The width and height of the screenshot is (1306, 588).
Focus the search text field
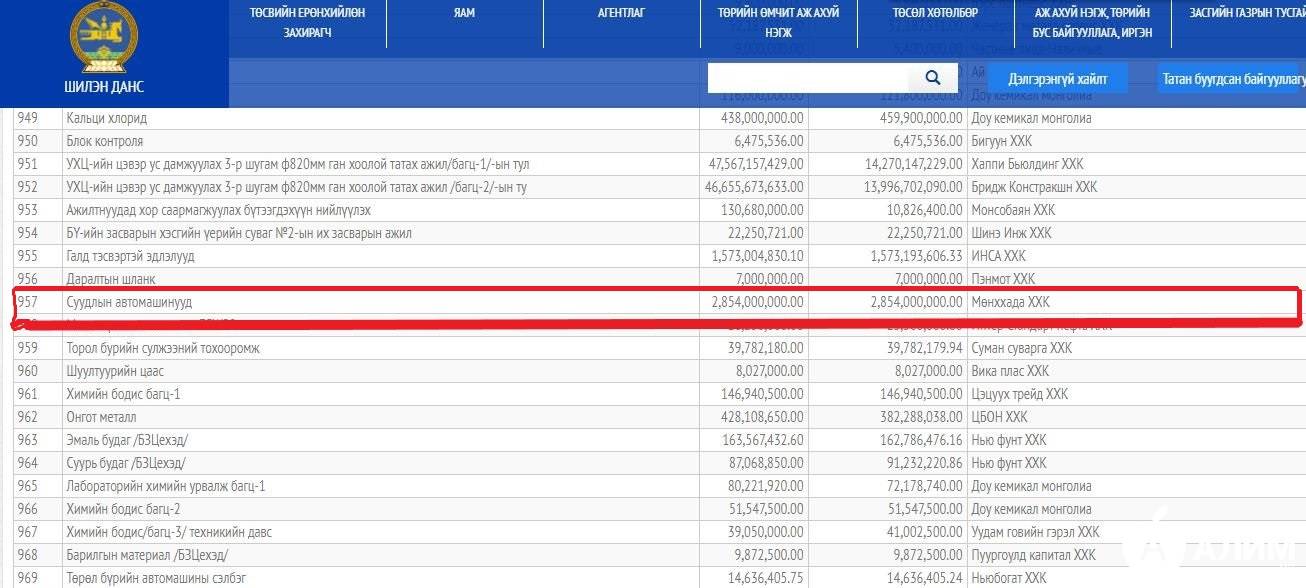point(808,78)
